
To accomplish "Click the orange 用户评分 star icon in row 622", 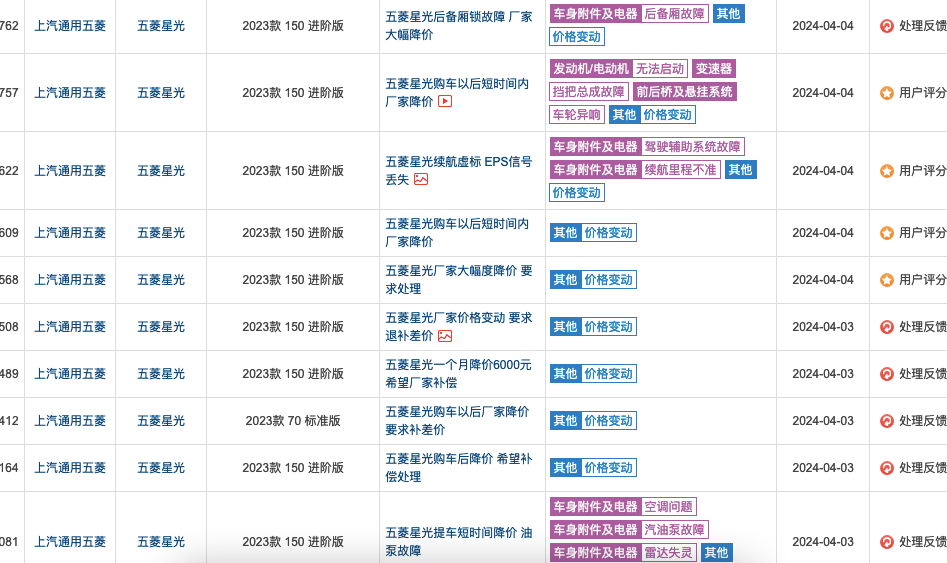I will (x=887, y=171).
